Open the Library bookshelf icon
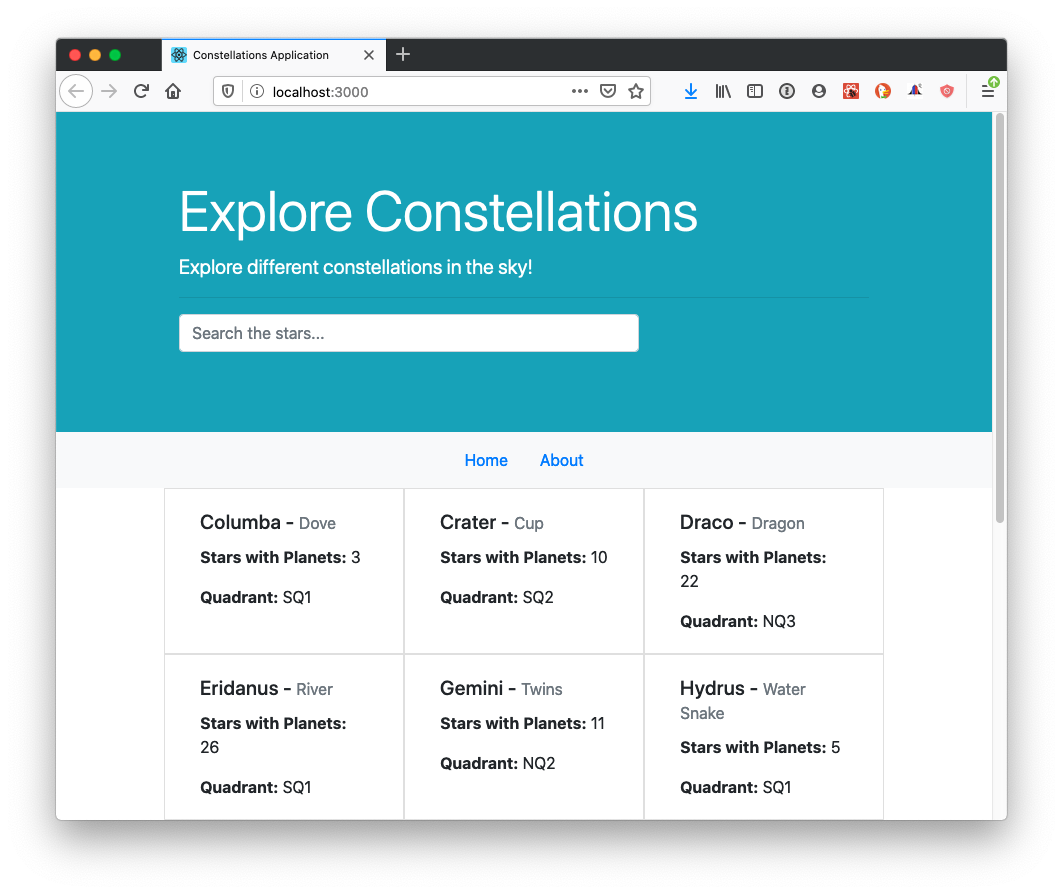1063x894 pixels. point(723,91)
